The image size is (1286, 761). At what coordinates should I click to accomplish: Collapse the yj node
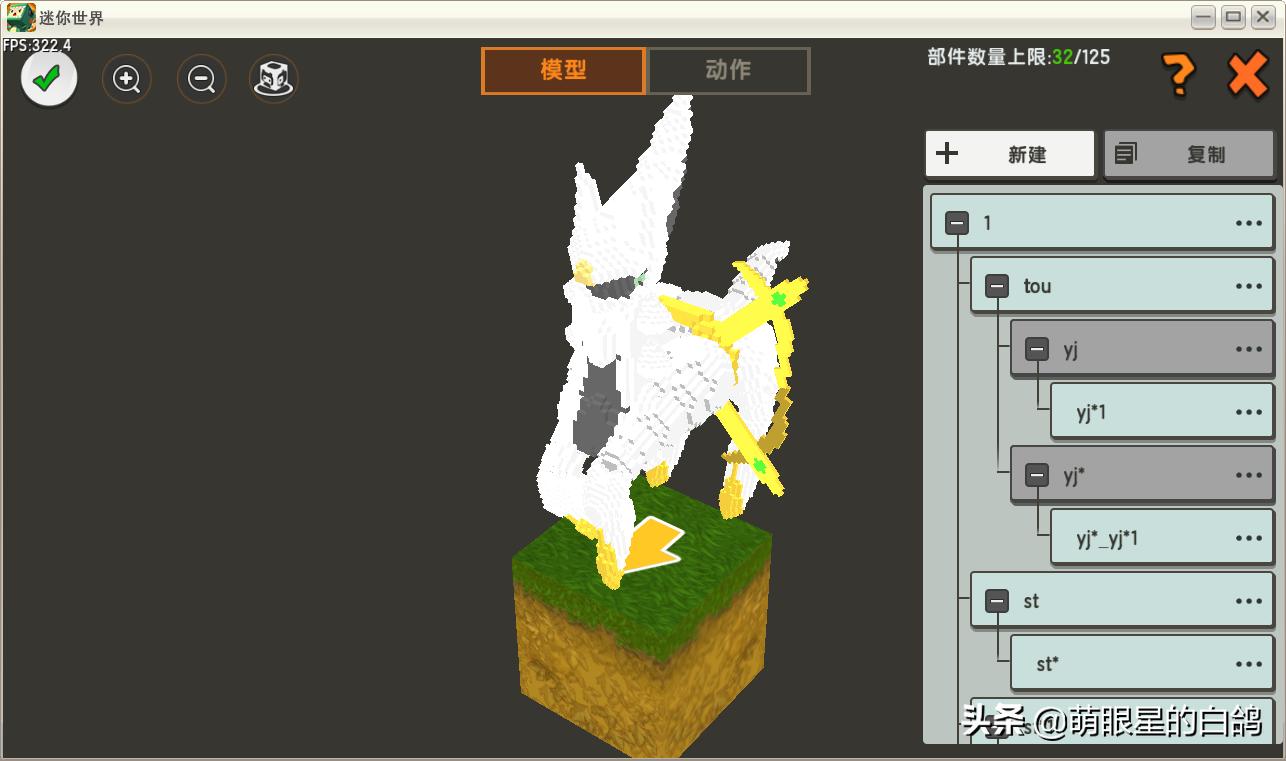(1037, 349)
